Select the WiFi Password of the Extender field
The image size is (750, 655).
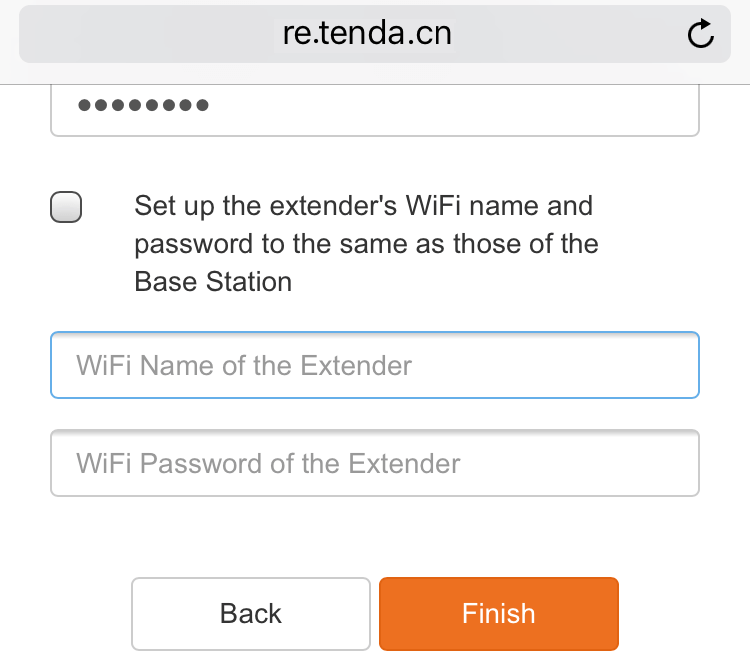[x=374, y=463]
